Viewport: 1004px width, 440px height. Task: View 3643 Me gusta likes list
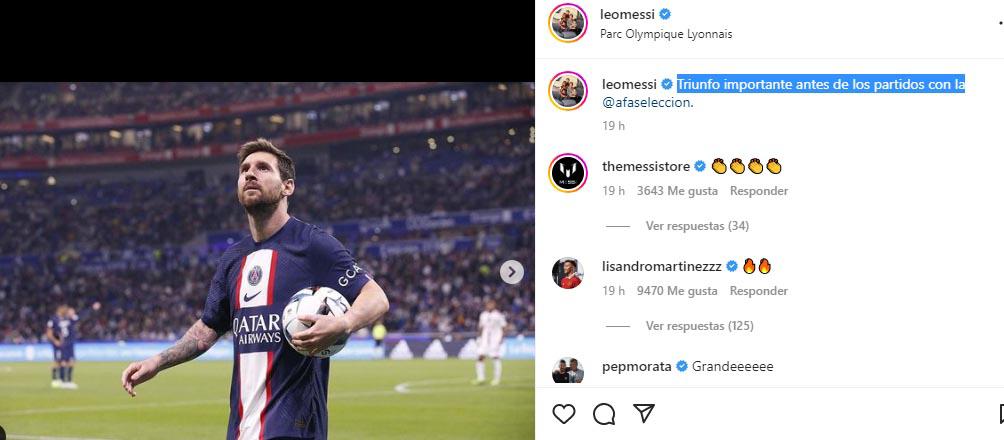677,191
